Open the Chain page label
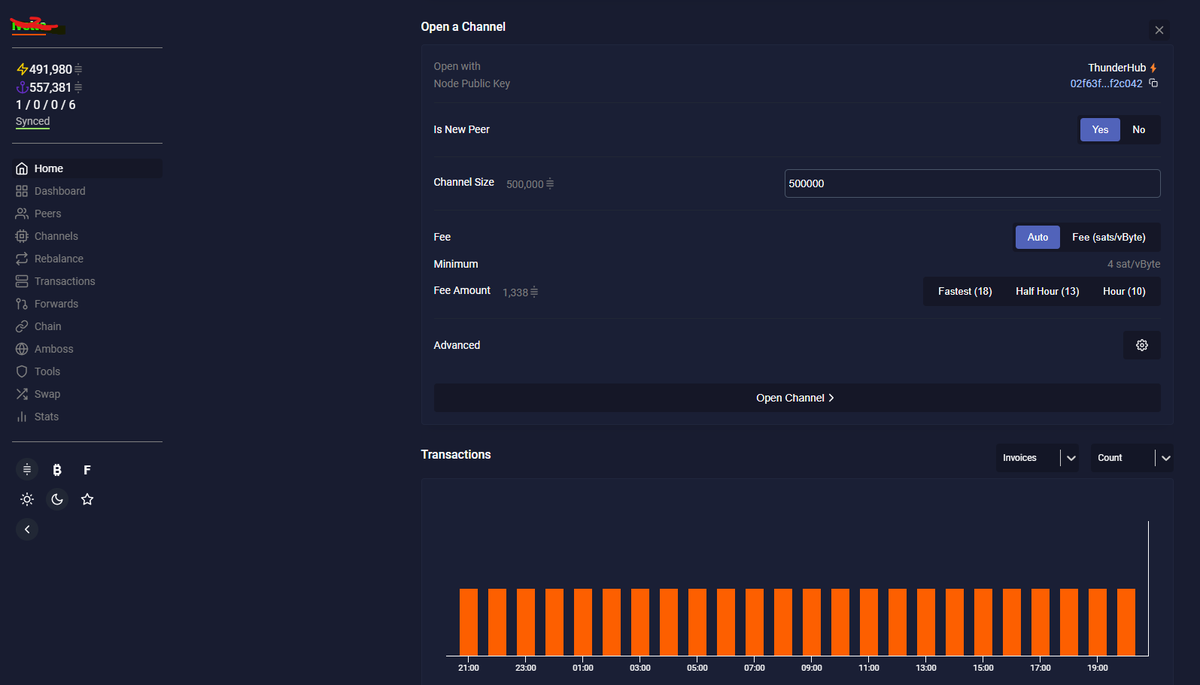Viewport: 1200px width, 685px height. pyautogui.click(x=48, y=326)
